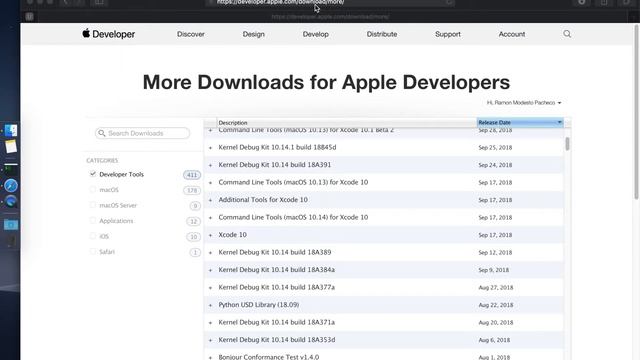Open the Design menu
The height and width of the screenshot is (360, 640).
(253, 34)
